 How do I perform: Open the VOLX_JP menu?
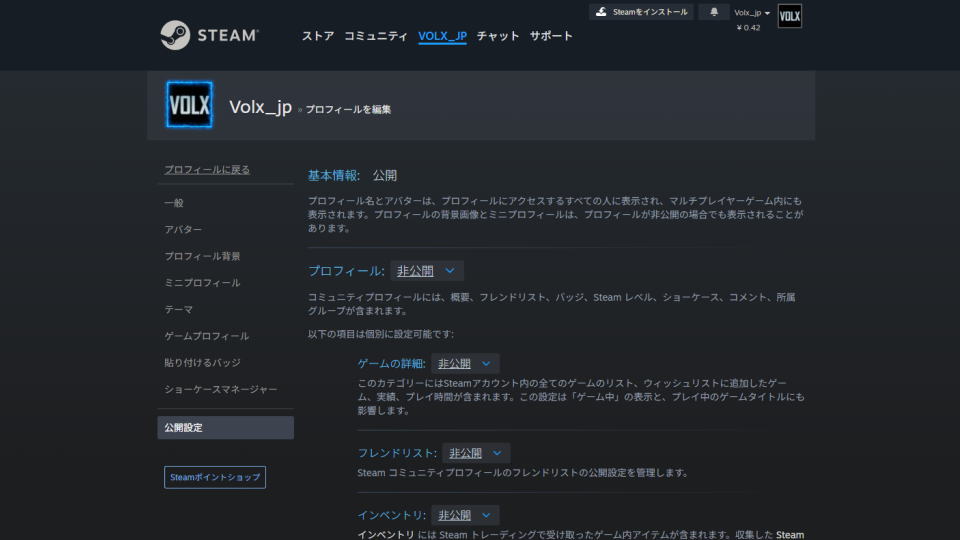(x=442, y=36)
